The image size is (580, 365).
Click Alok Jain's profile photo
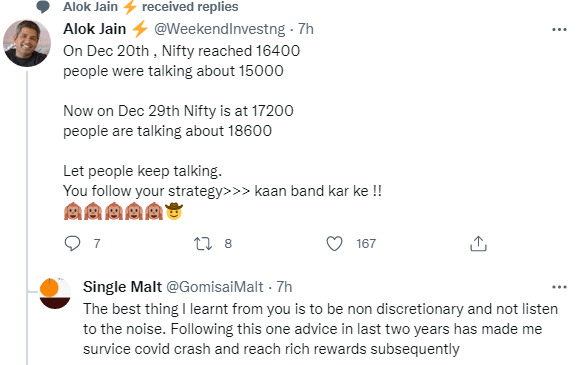coord(27,43)
